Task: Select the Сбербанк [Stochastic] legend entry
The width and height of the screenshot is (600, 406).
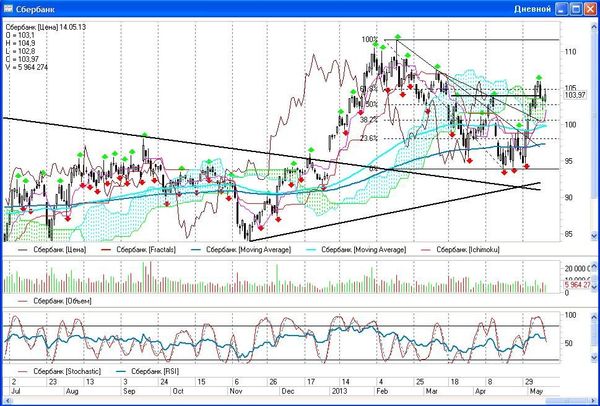Action: pos(59,371)
